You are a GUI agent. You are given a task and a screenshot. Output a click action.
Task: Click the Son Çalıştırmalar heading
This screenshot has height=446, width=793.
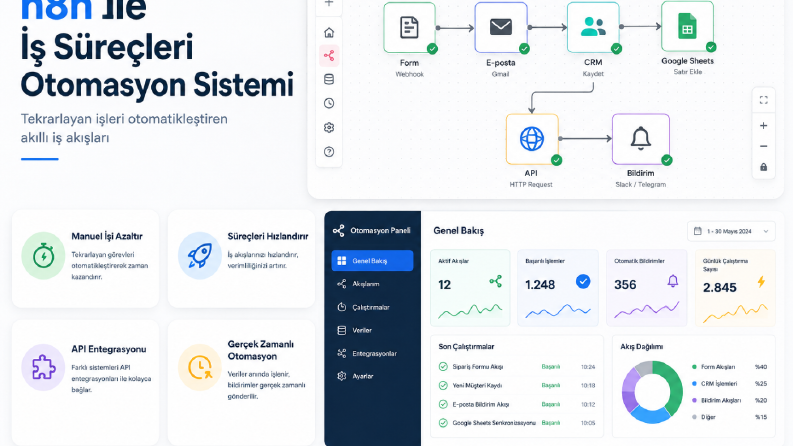(466, 347)
